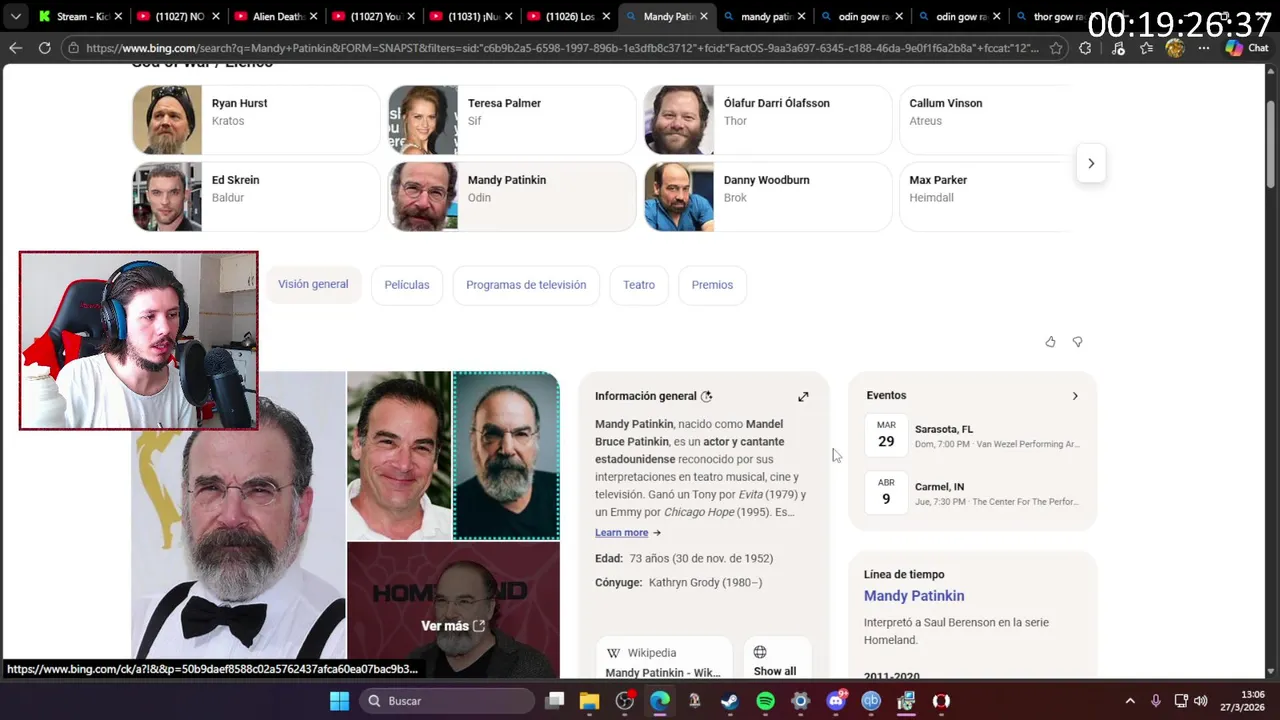Give thumbs down feedback

pyautogui.click(x=1077, y=342)
